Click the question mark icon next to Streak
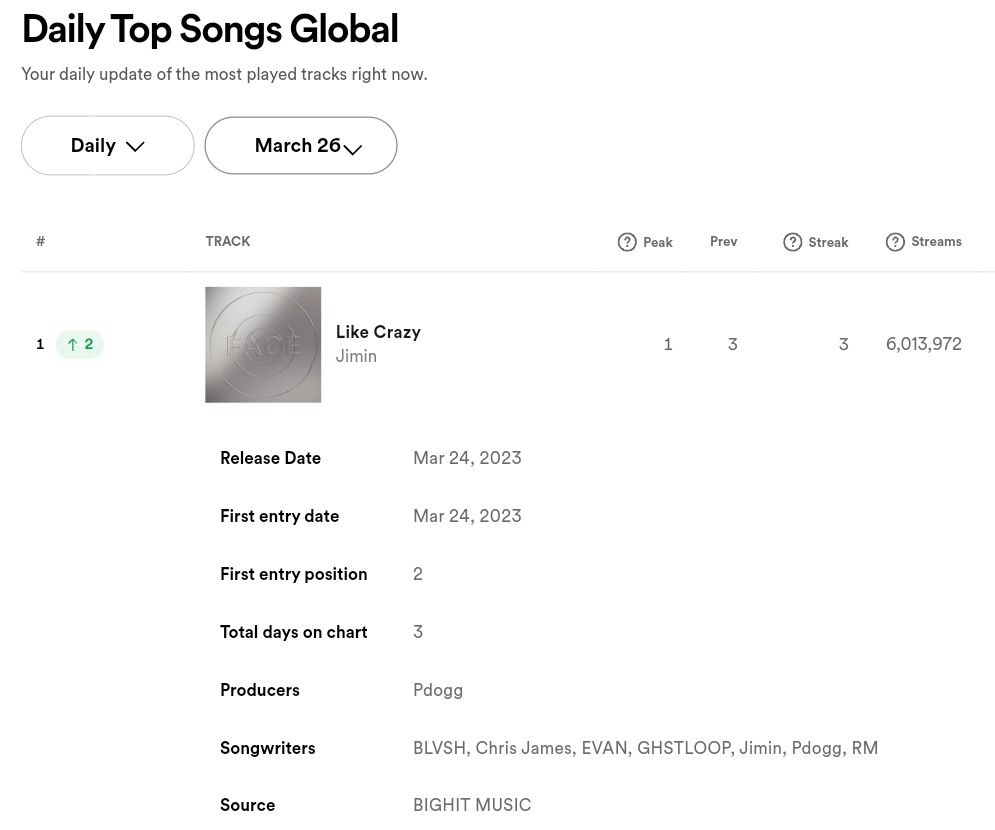 coord(792,242)
